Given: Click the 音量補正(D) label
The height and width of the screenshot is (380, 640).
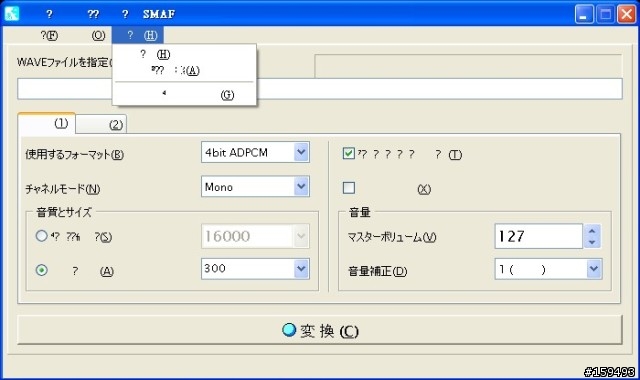Looking at the screenshot, I should coord(377,271).
